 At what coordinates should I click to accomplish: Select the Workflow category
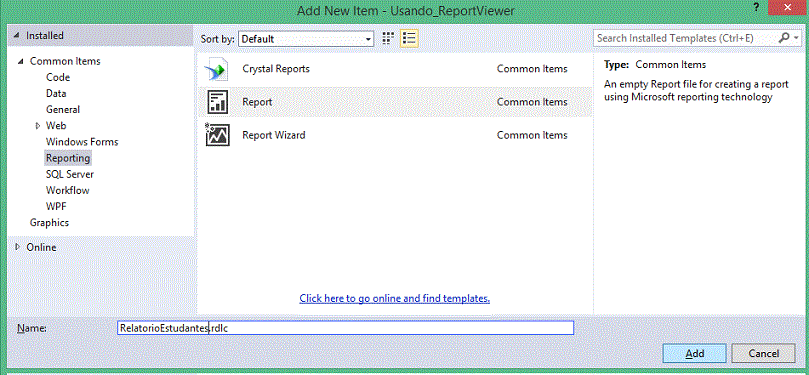coord(67,190)
